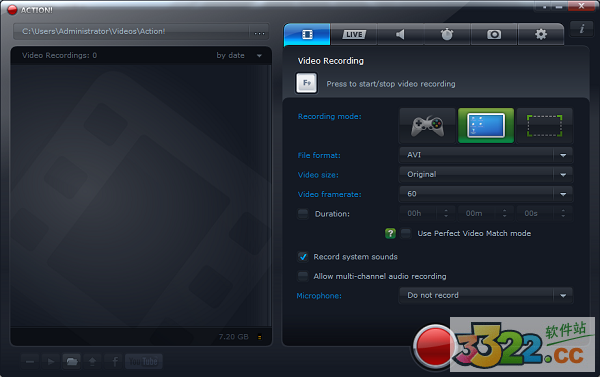Enable Use Perfect Video Match mode
Viewport: 600px width, 377px height.
pos(406,233)
